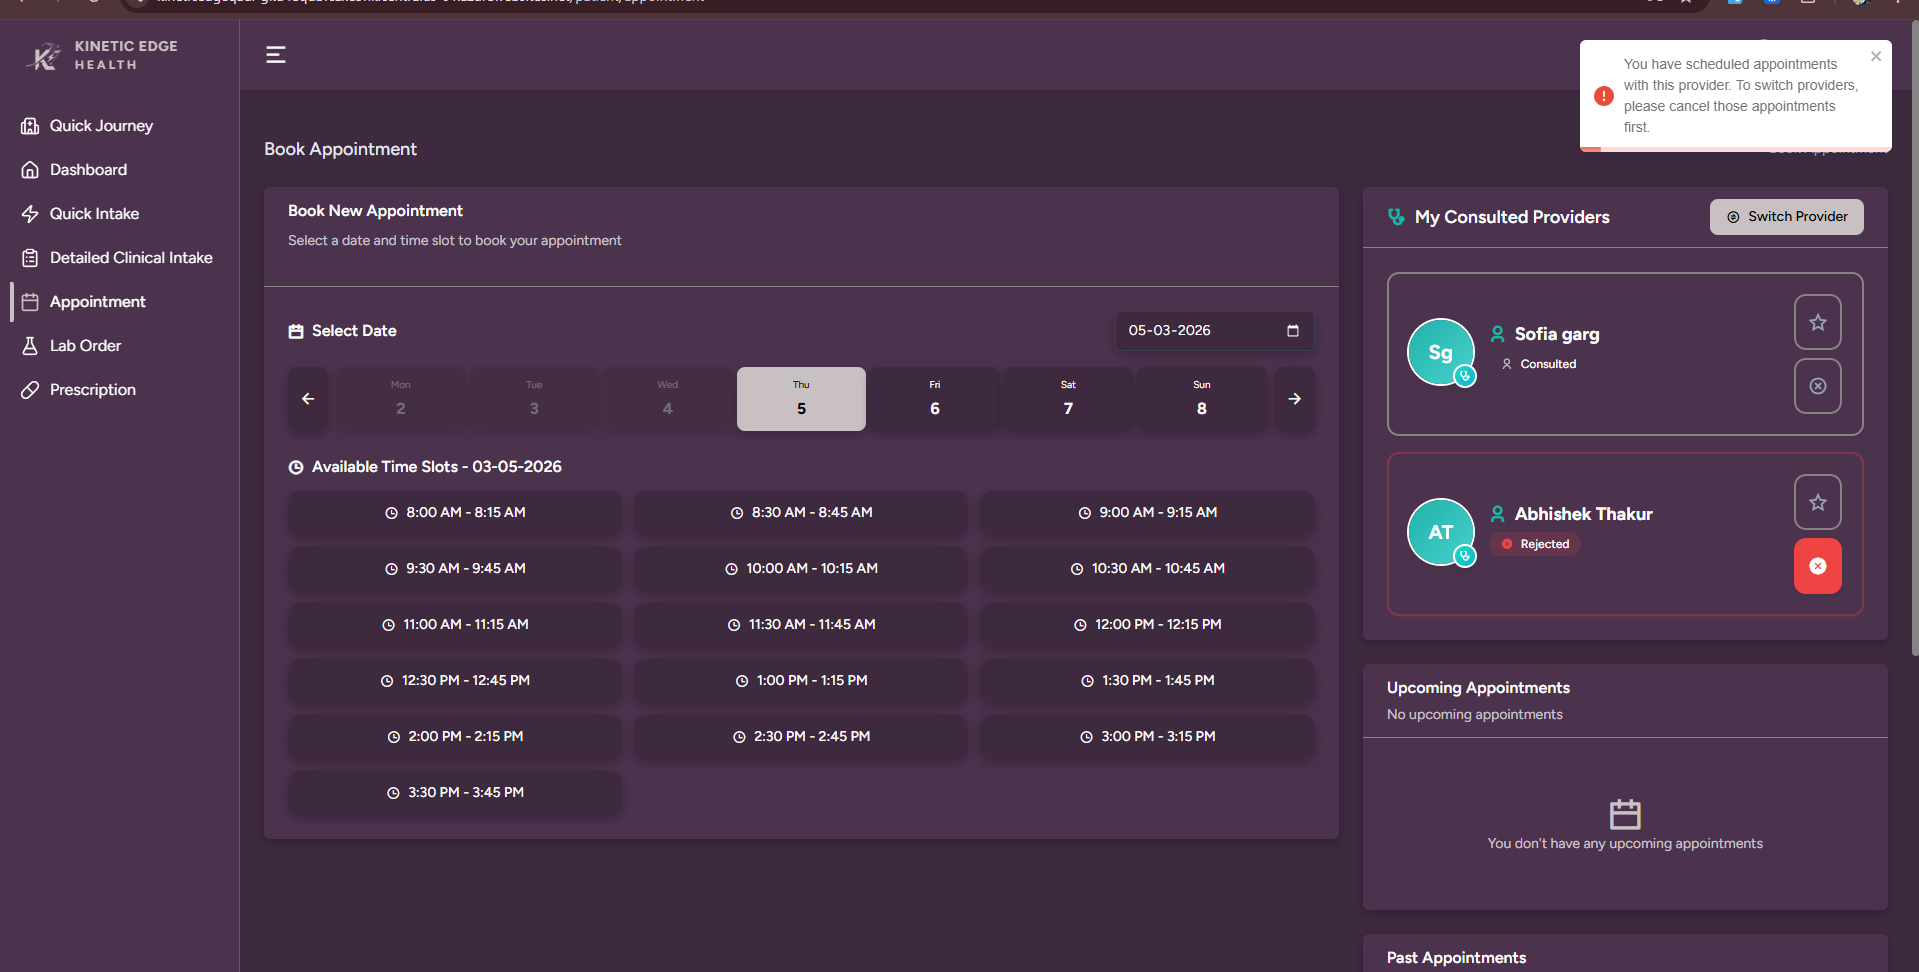Select the 10:00 AM - 10:15 AM slot
1919x972 pixels.
[801, 569]
